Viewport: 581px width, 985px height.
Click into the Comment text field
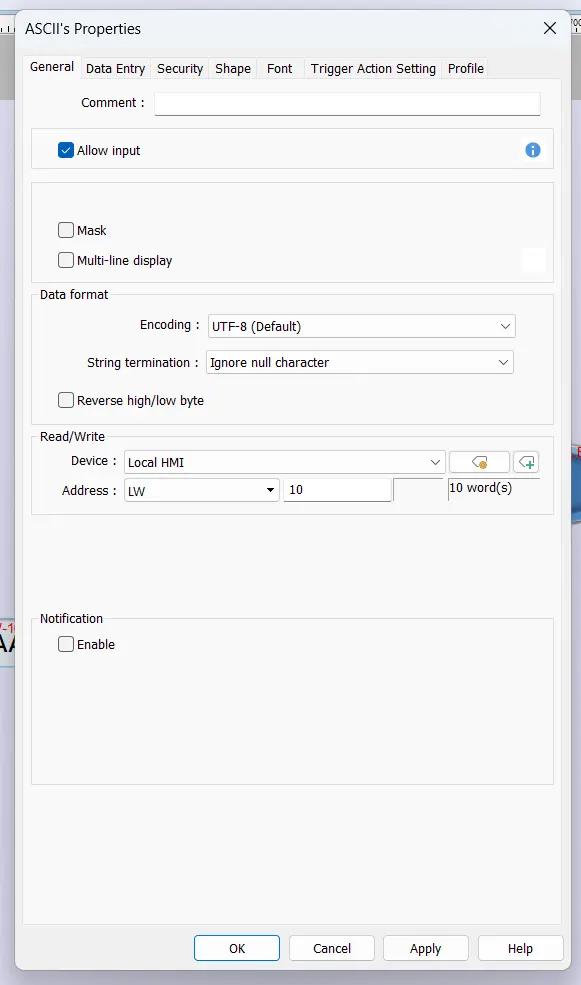point(347,104)
